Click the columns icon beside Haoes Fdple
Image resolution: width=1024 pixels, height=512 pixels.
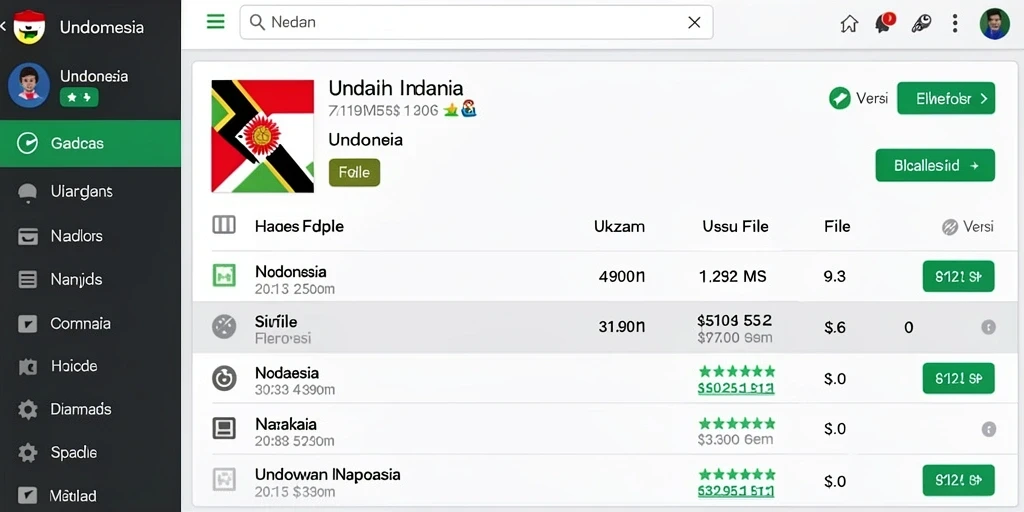pyautogui.click(x=224, y=226)
